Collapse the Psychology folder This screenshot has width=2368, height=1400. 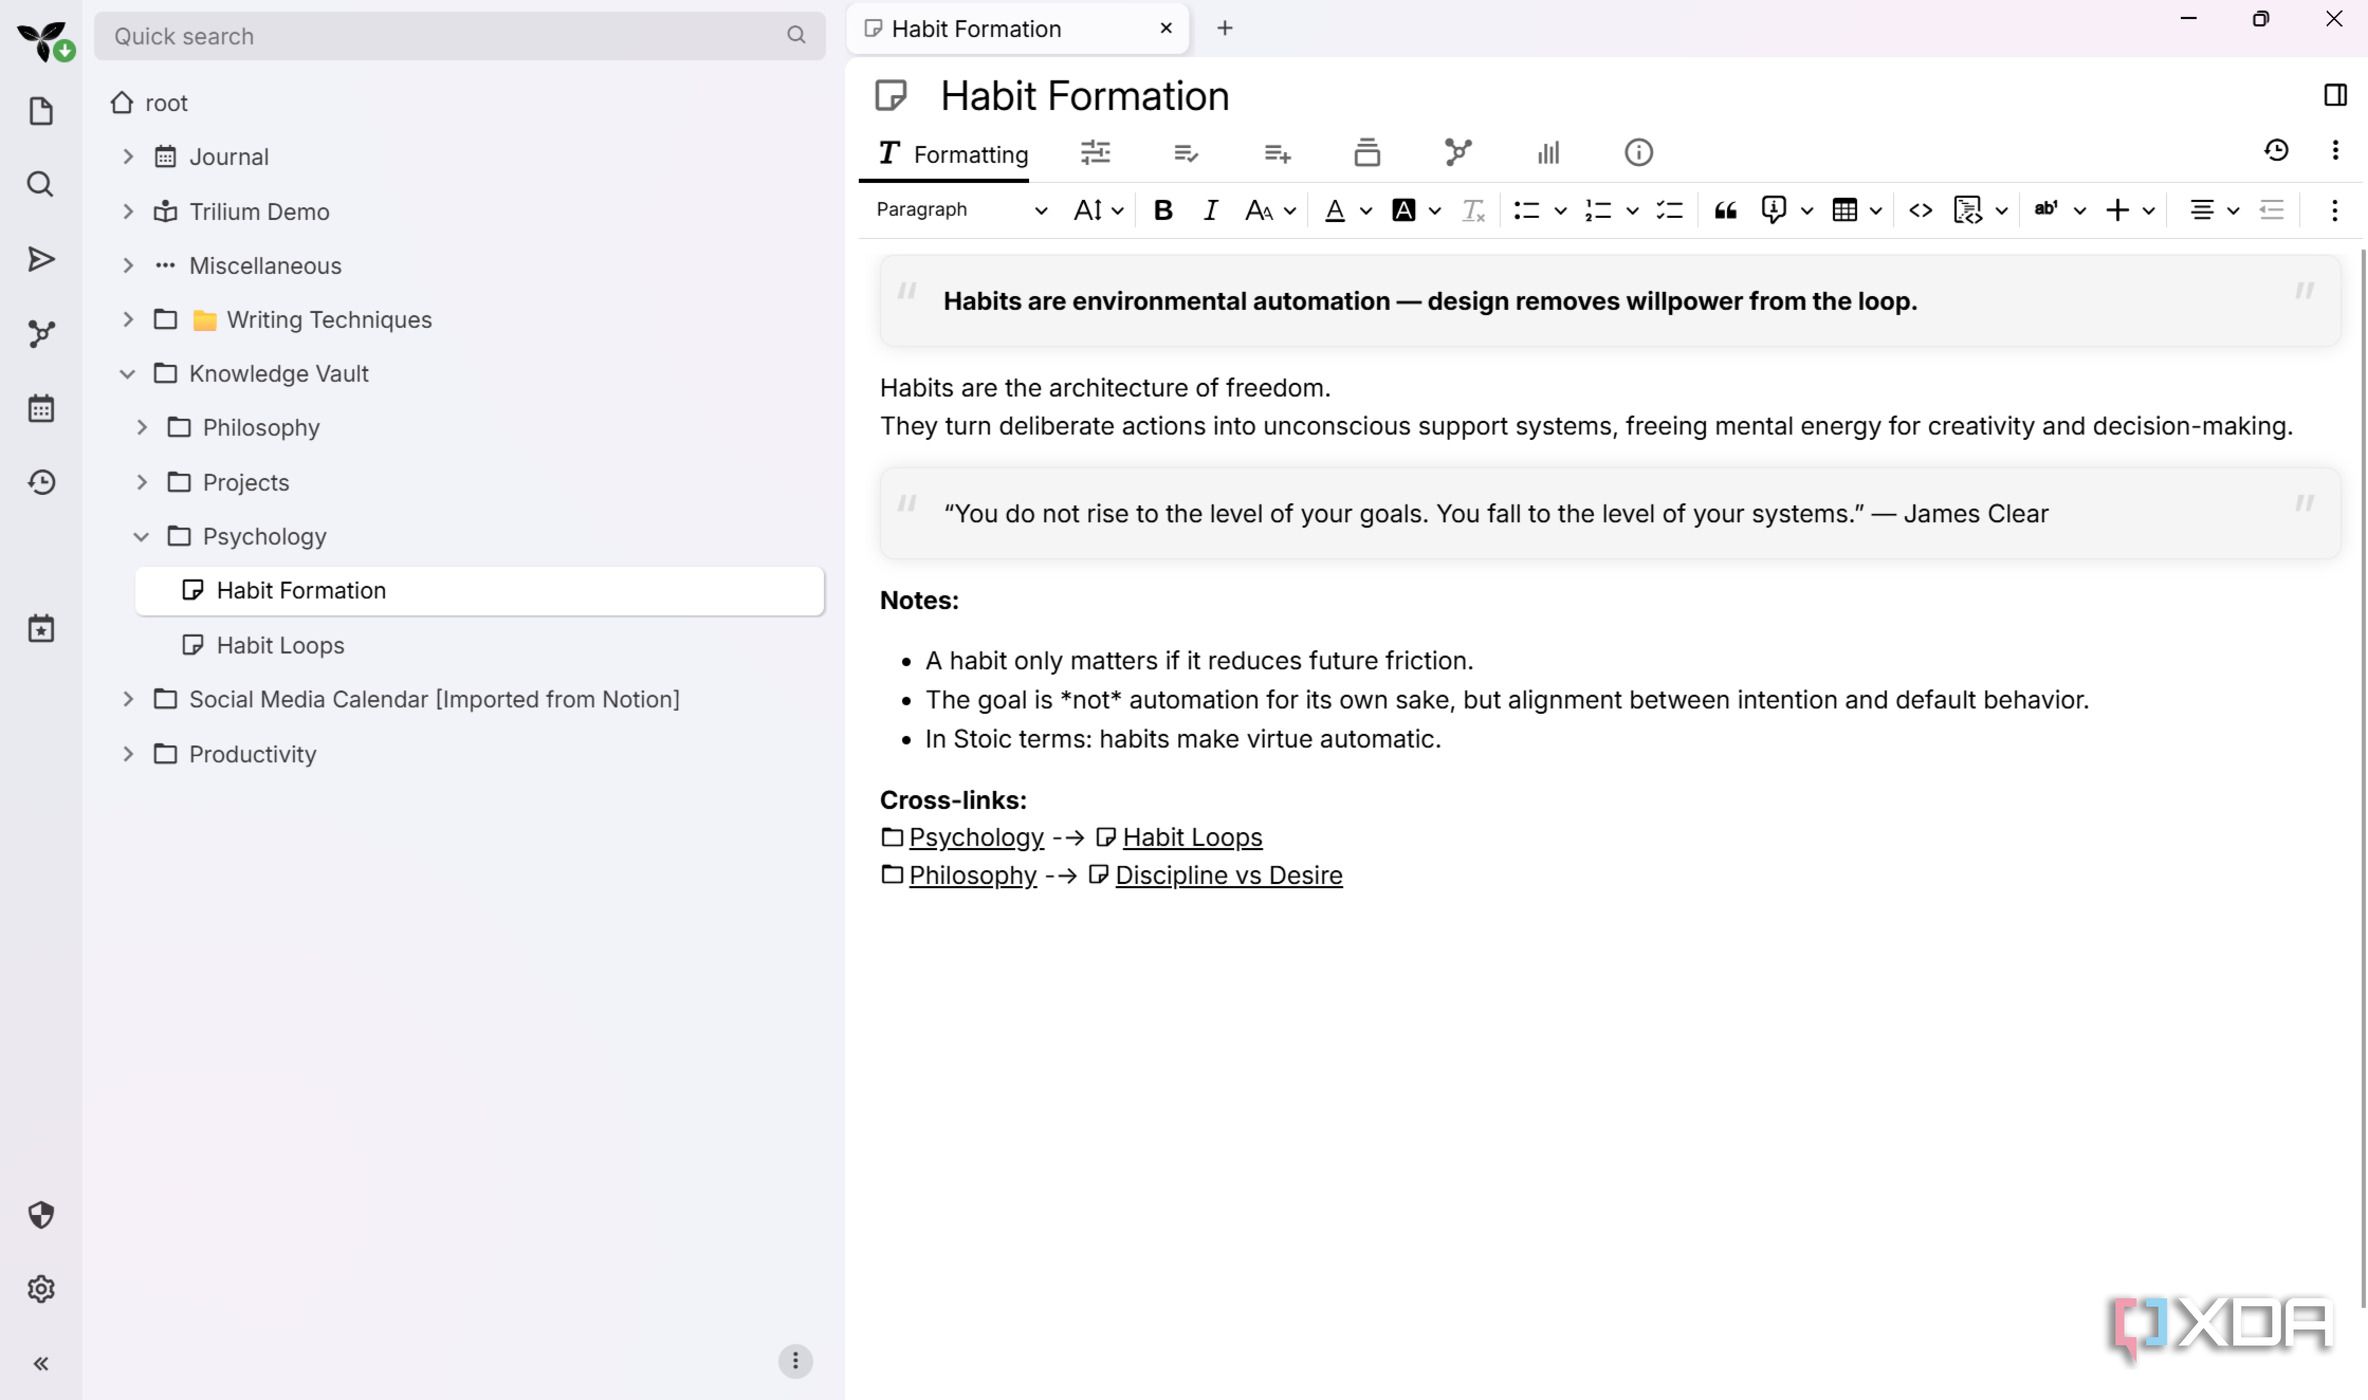click(x=141, y=537)
